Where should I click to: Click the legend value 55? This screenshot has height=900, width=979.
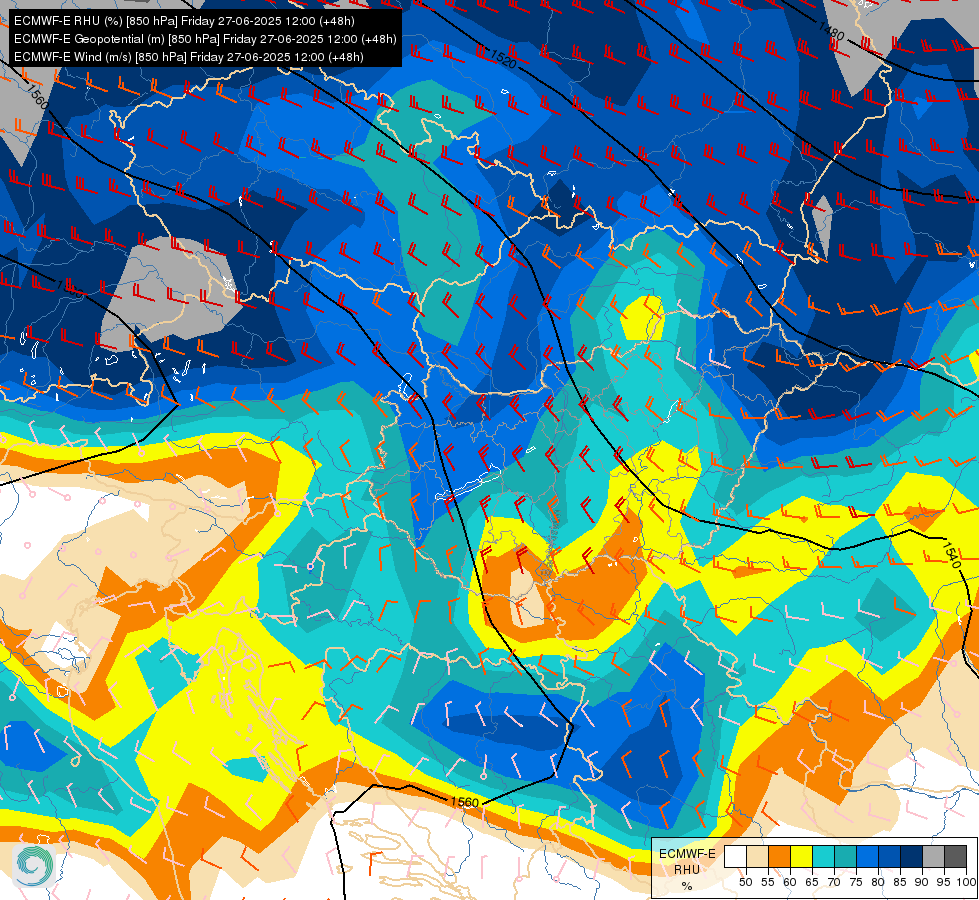[768, 882]
